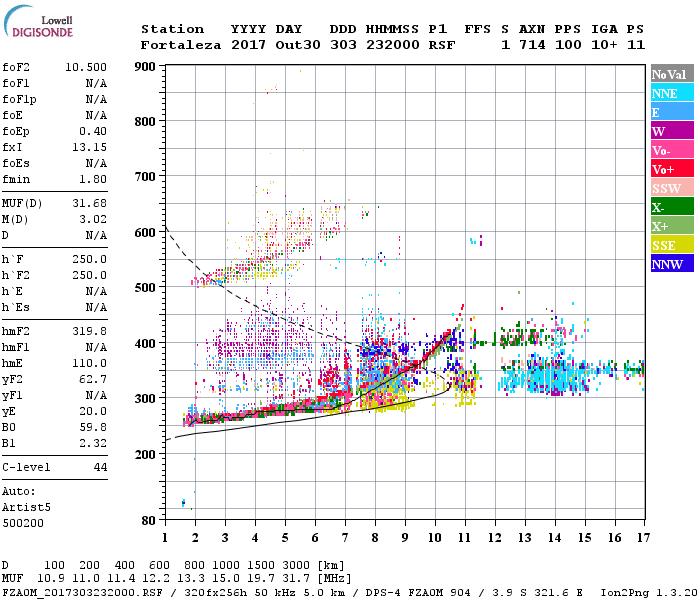
Task: Click the hmE value 110.0
Action: tap(89, 363)
